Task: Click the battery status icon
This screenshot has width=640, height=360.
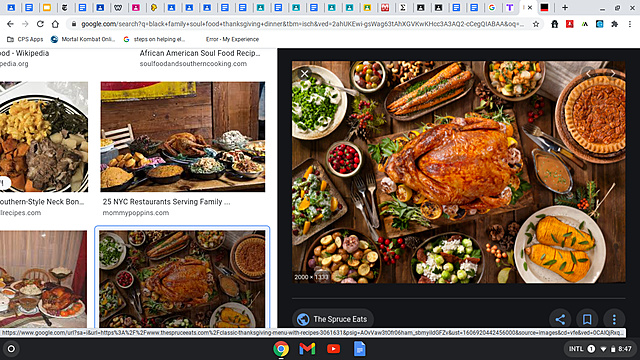Action: 613,349
